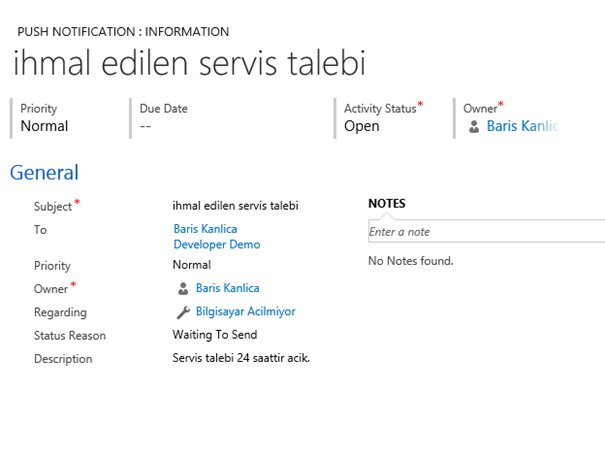This screenshot has width=605, height=457.
Task: Edit the Description text field
Action: point(241,358)
